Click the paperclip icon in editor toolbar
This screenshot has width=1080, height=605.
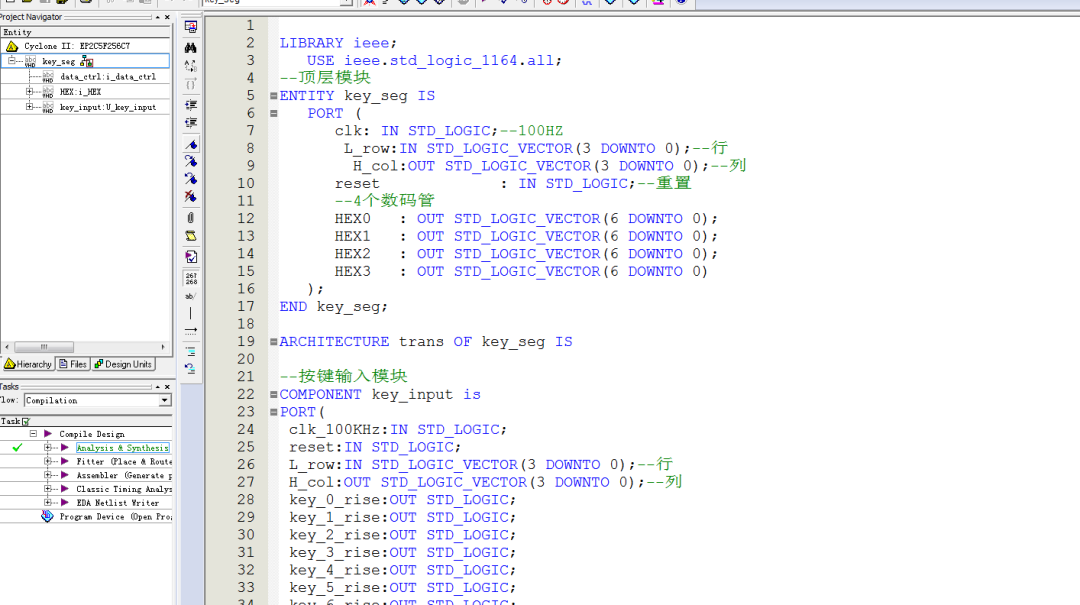click(190, 217)
